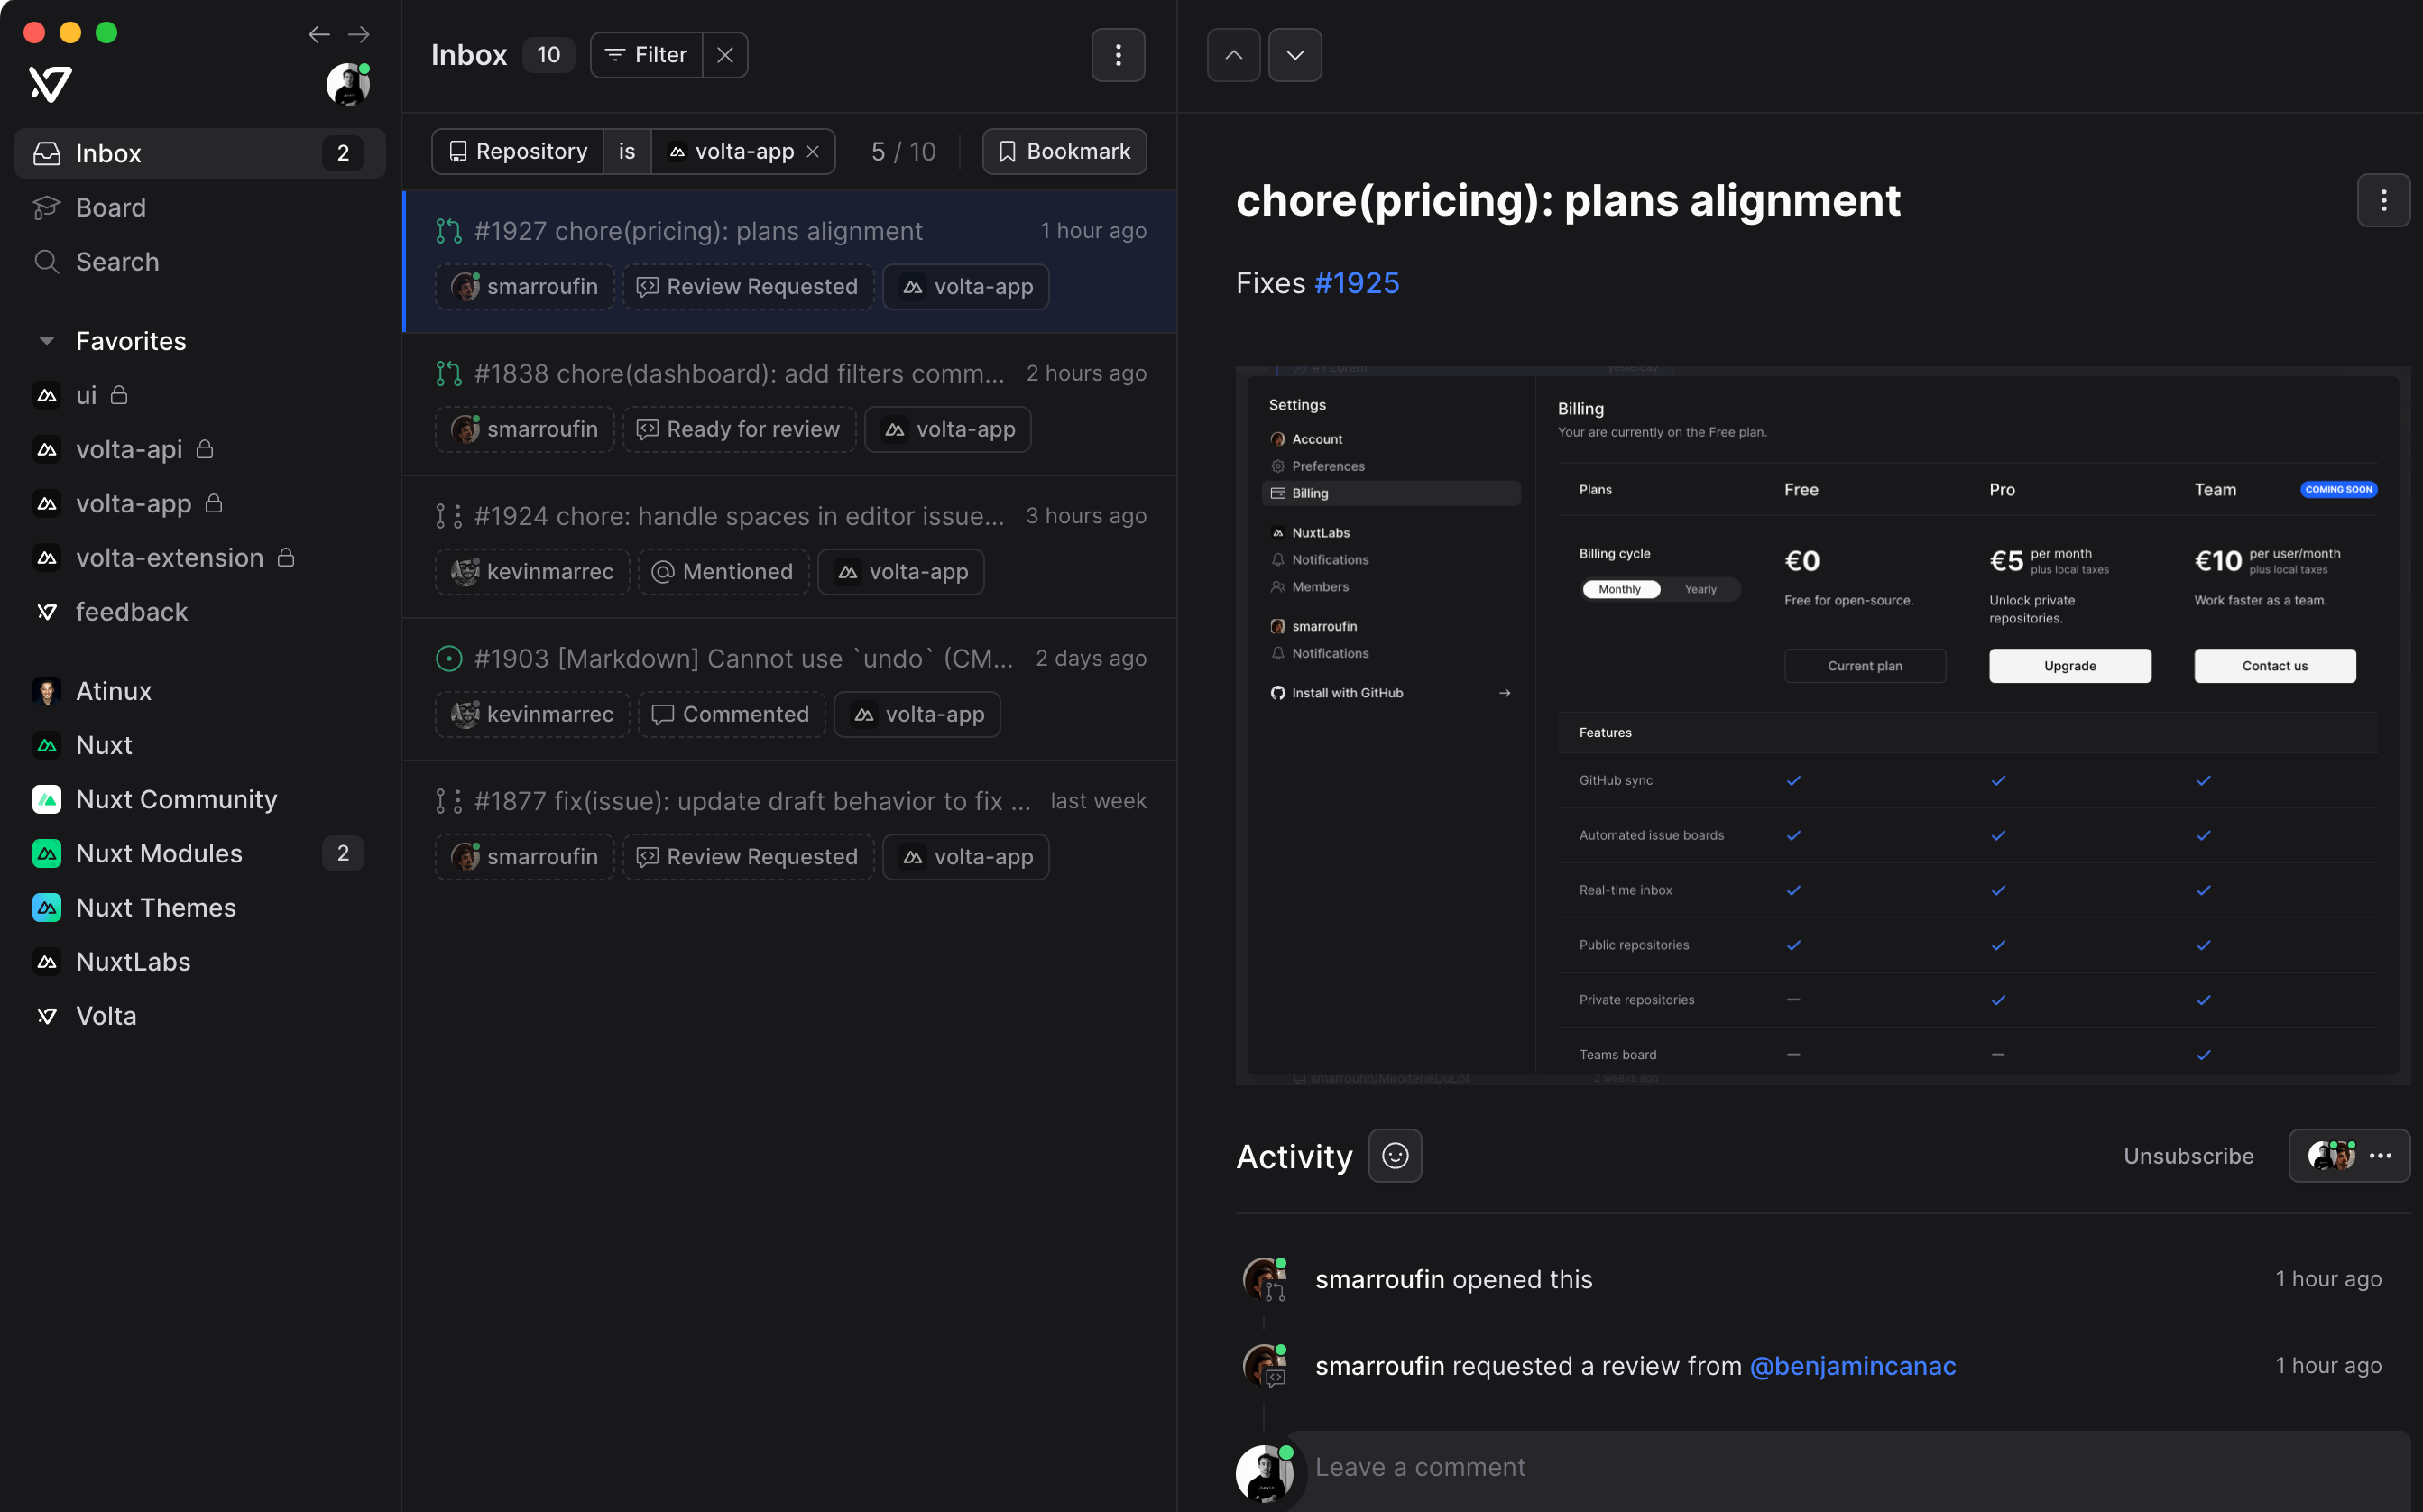Select volta-app in Favorites
Screen dimensions: 2423x1512
point(200,503)
